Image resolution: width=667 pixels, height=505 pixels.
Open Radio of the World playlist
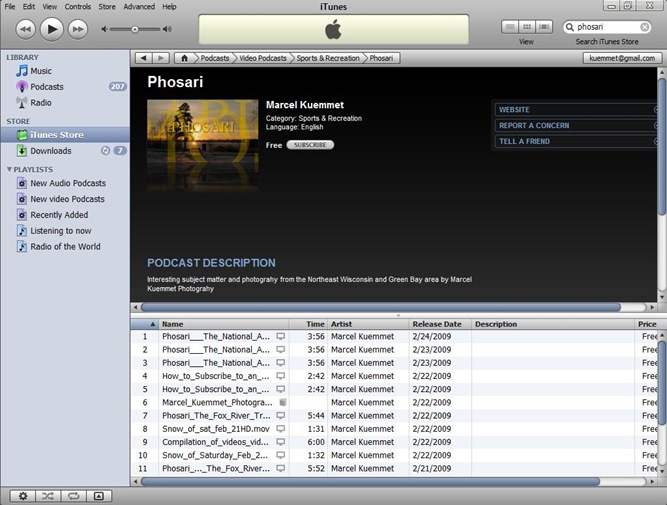(x=66, y=247)
